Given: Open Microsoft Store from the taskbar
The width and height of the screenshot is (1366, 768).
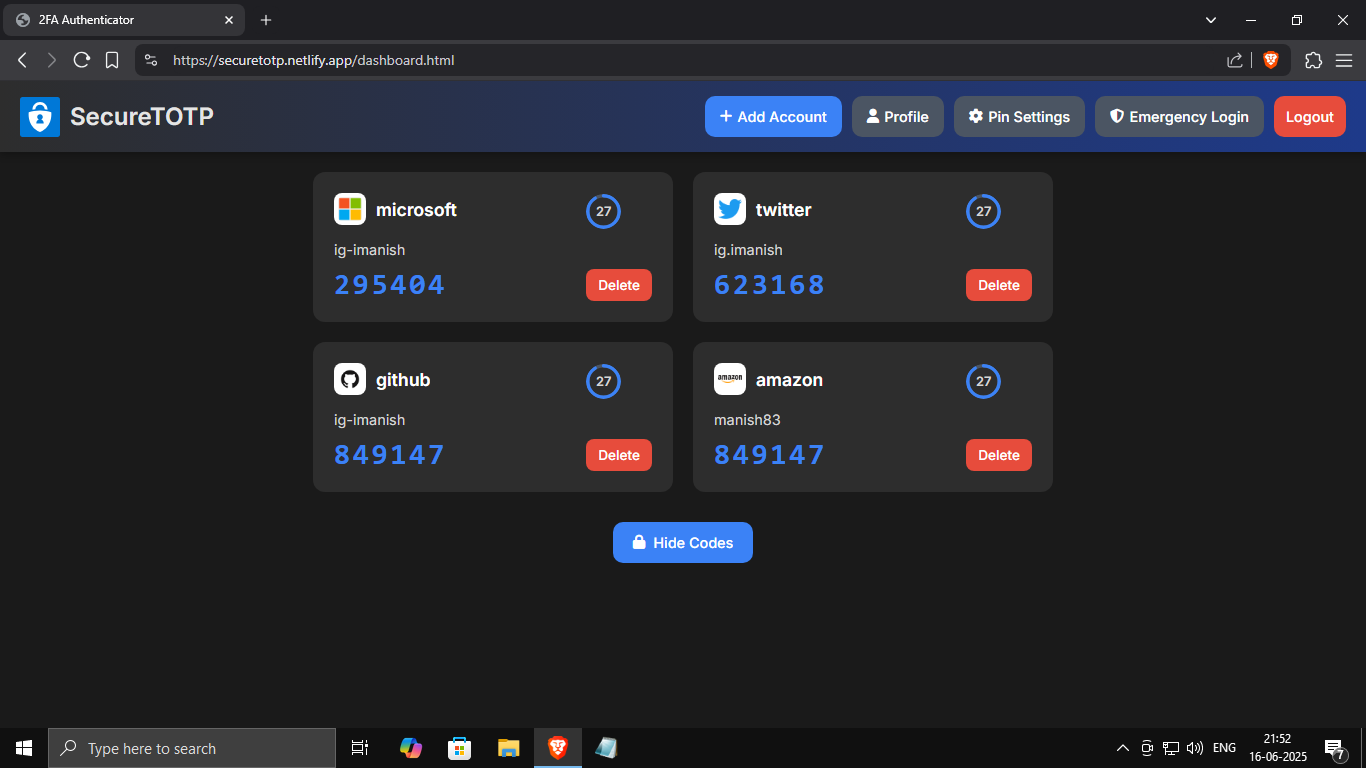Looking at the screenshot, I should [459, 748].
